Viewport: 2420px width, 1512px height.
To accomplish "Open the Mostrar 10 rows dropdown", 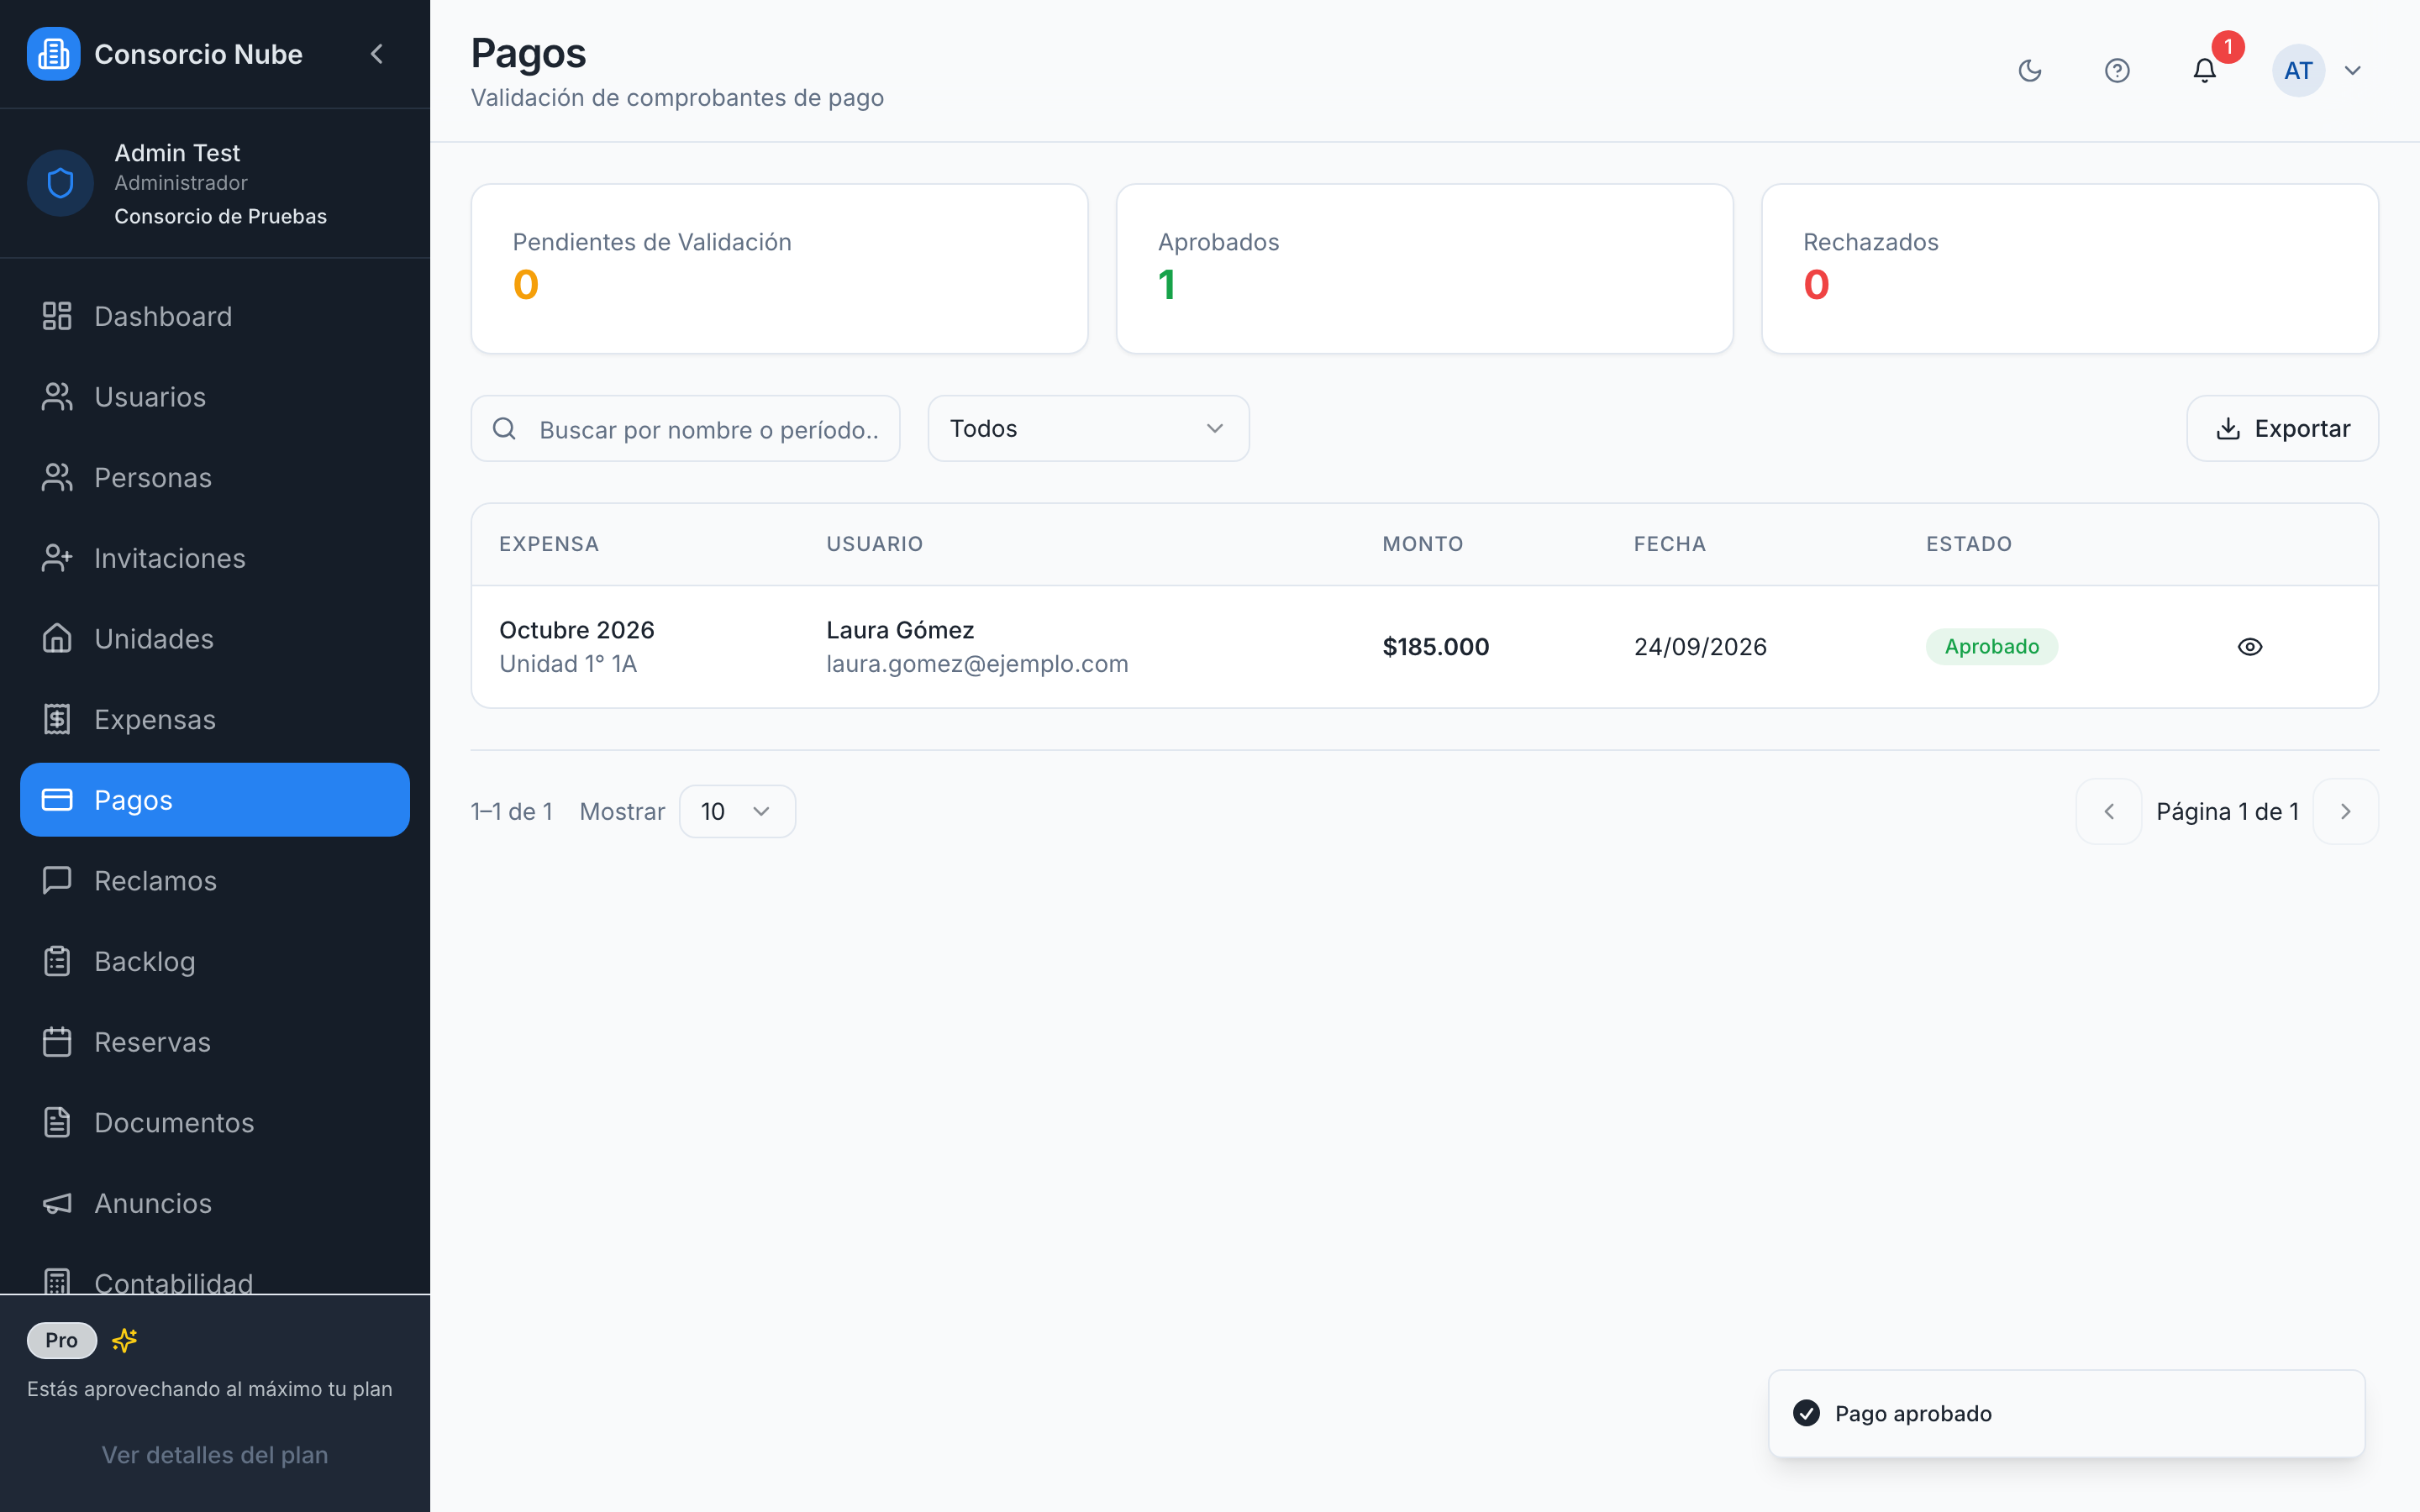I will click(x=737, y=811).
